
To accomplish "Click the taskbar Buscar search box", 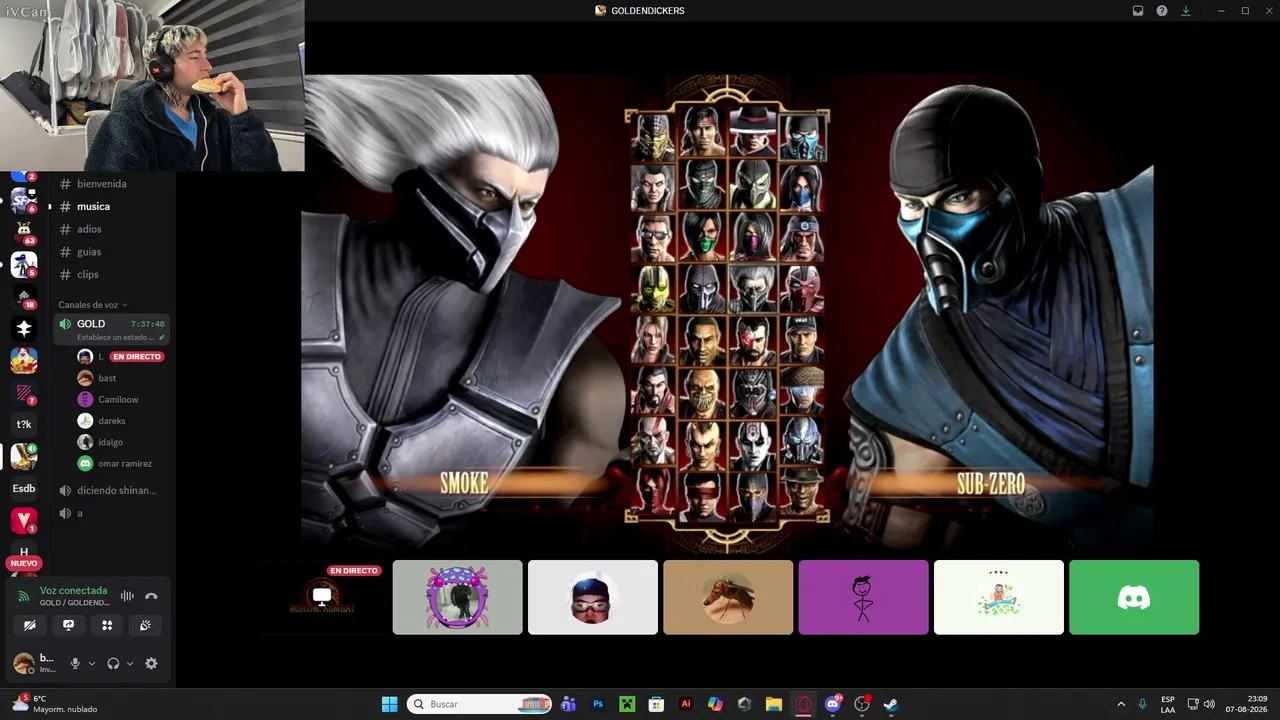I will coord(480,704).
